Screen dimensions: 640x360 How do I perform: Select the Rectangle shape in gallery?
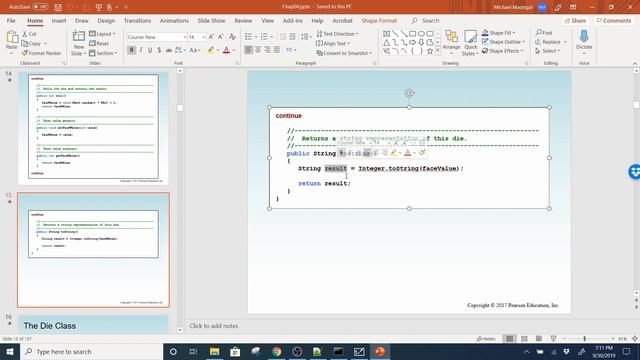tap(413, 33)
